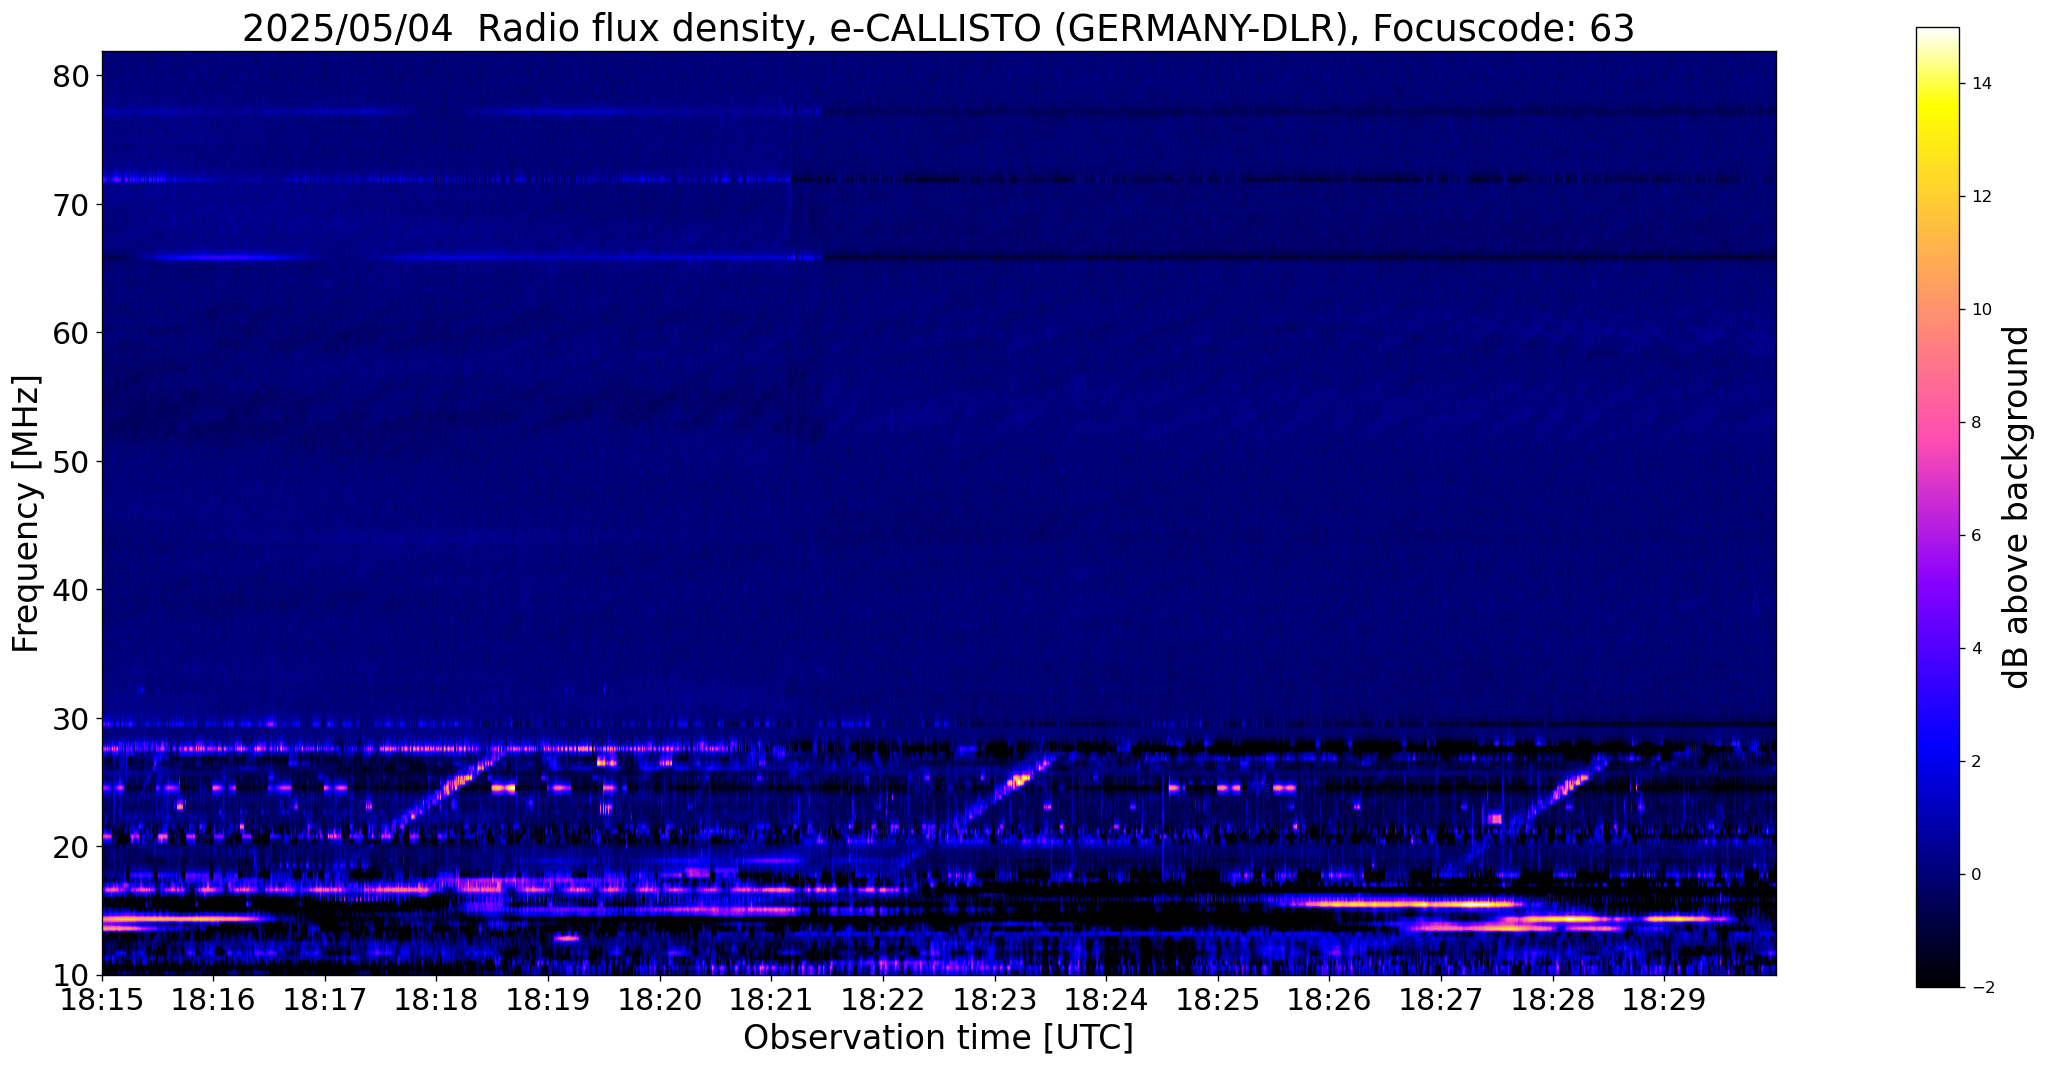The image size is (2047, 1067).
Task: Click the colorbar tick label 2
Action: (x=1974, y=762)
